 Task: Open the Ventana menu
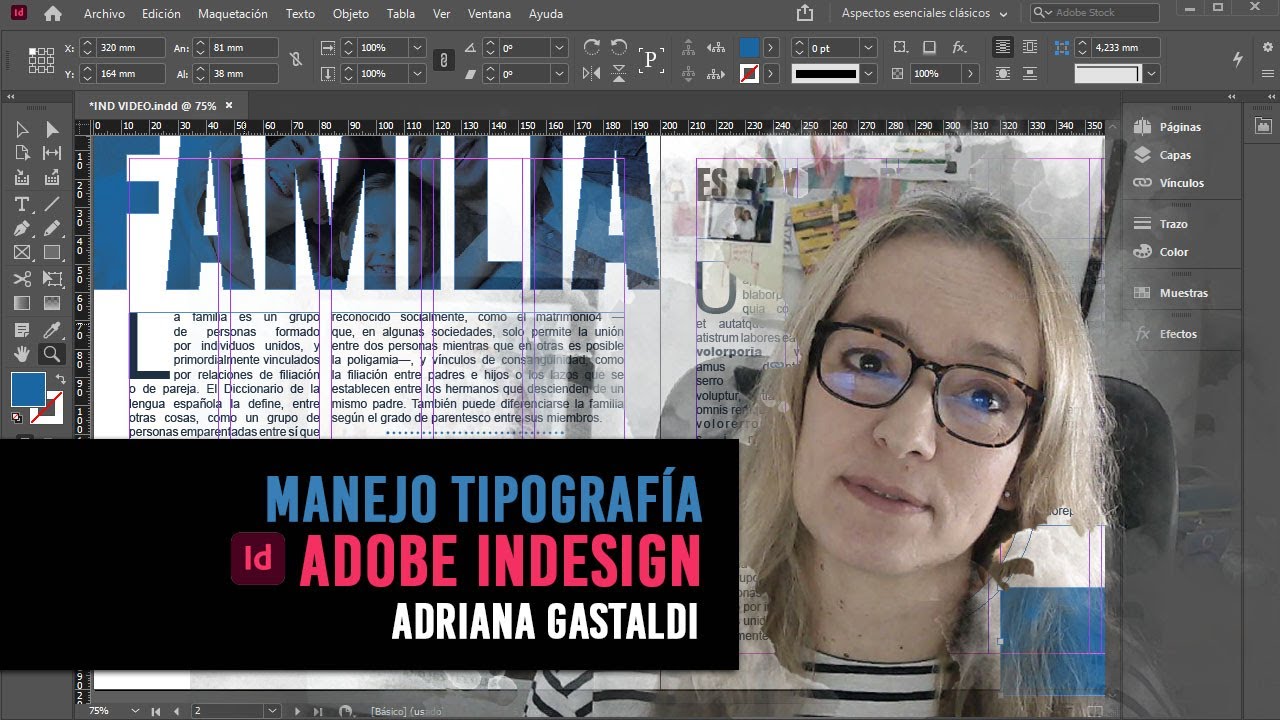(489, 14)
